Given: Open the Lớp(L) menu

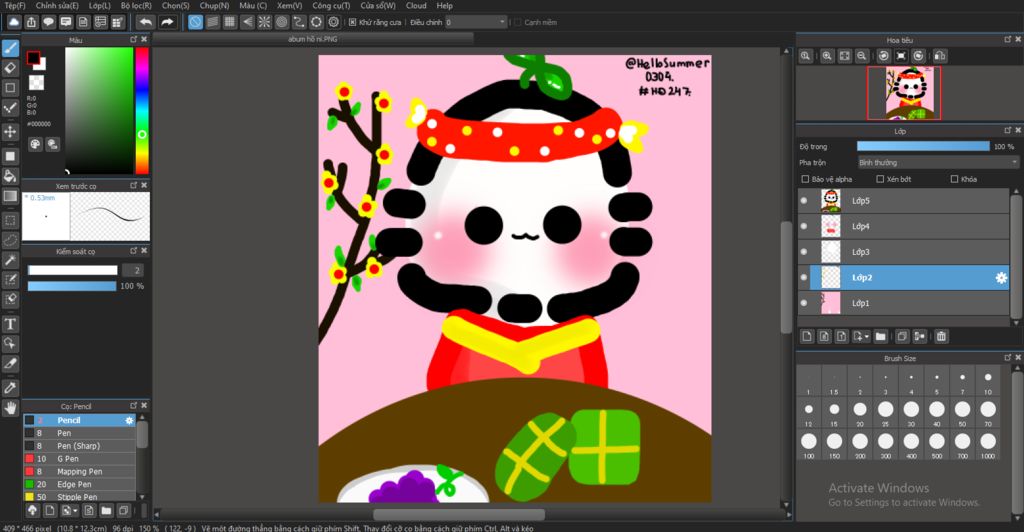Looking at the screenshot, I should (99, 5).
